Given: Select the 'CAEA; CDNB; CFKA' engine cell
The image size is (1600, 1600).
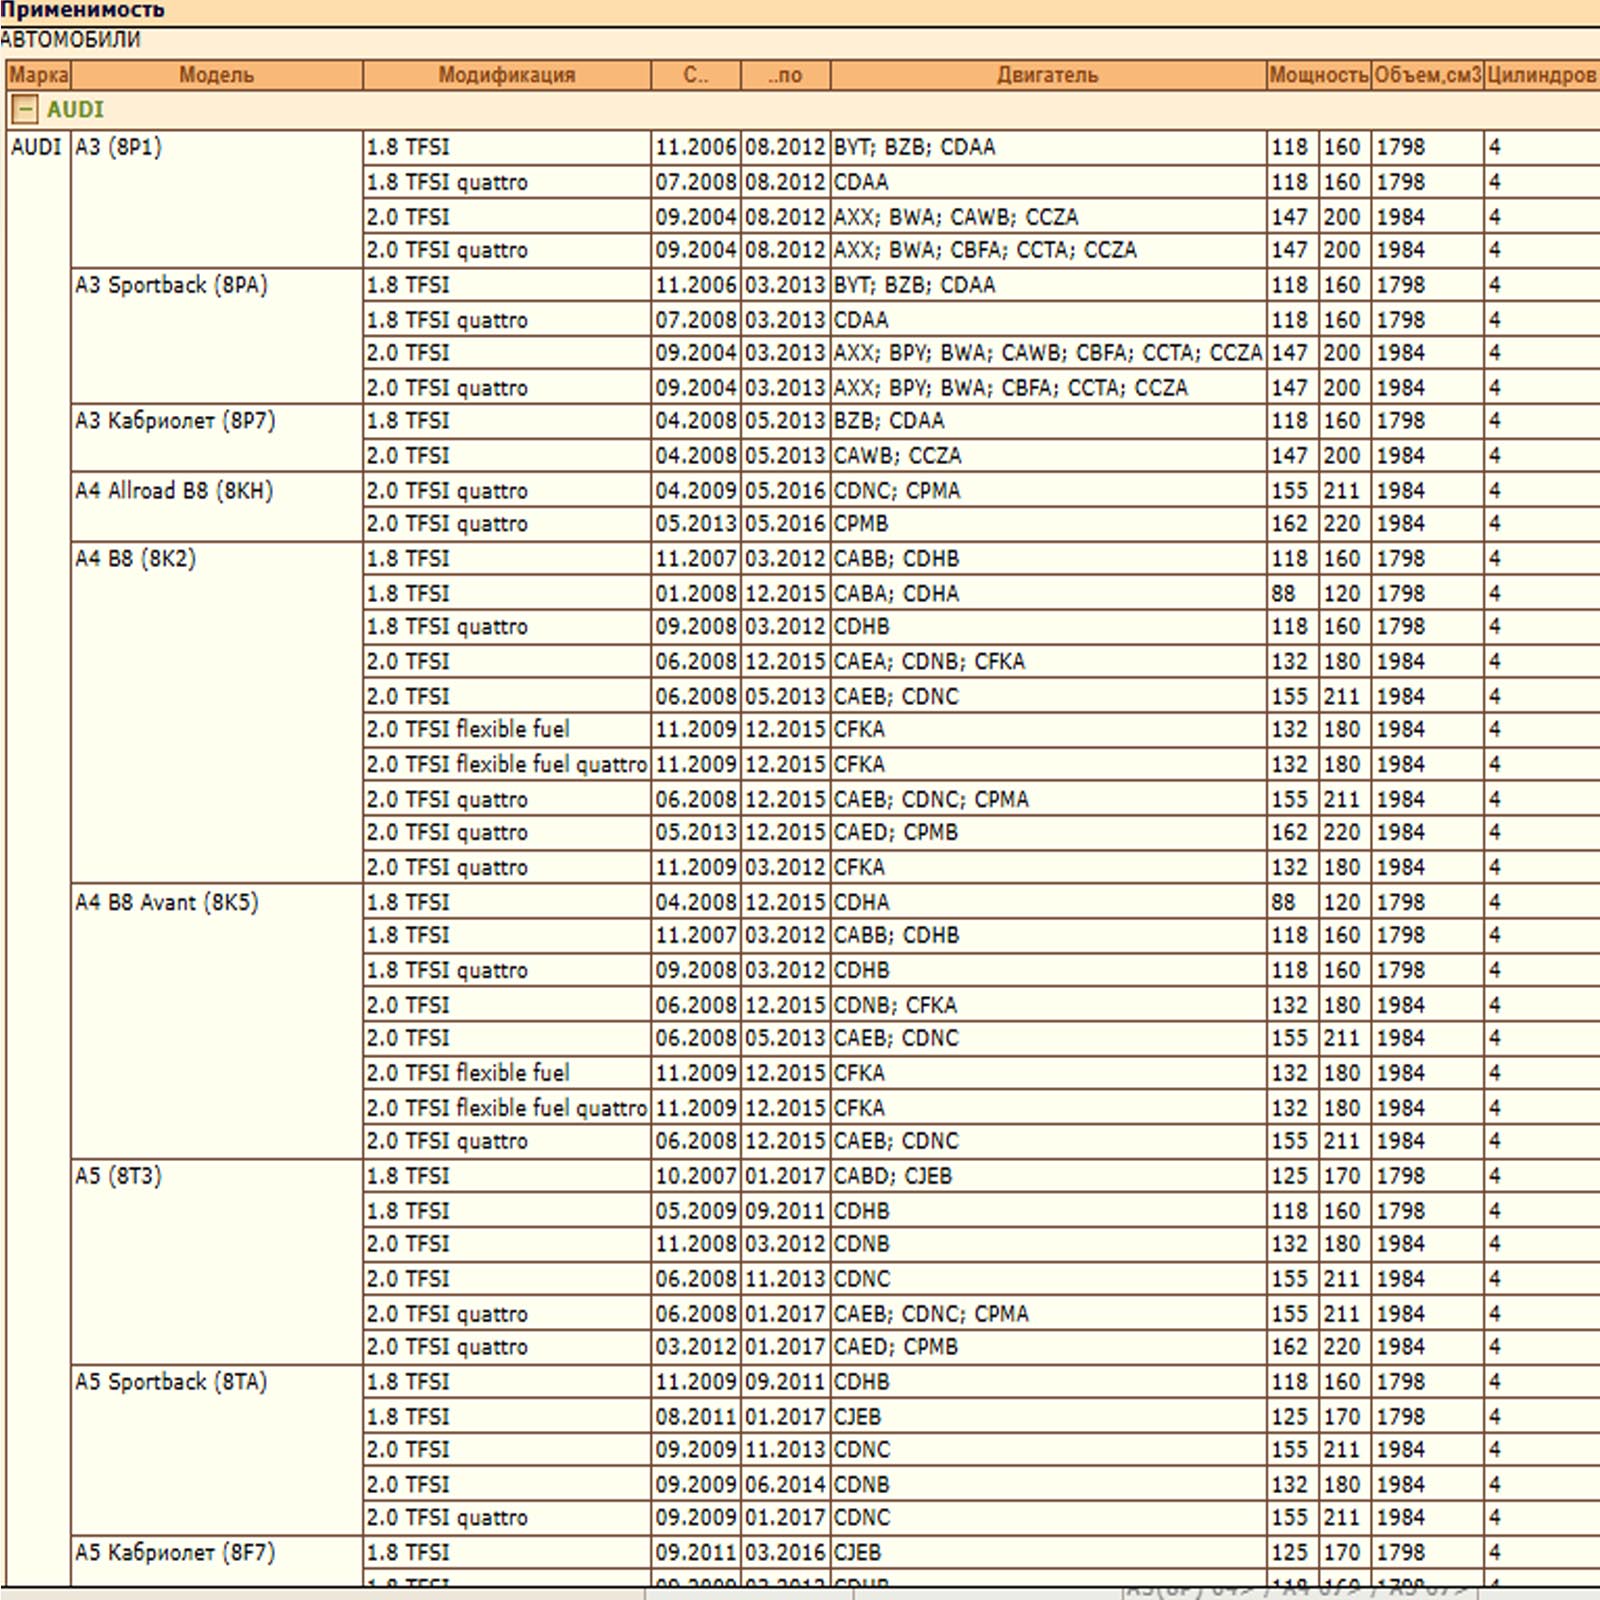Looking at the screenshot, I should 929,661.
